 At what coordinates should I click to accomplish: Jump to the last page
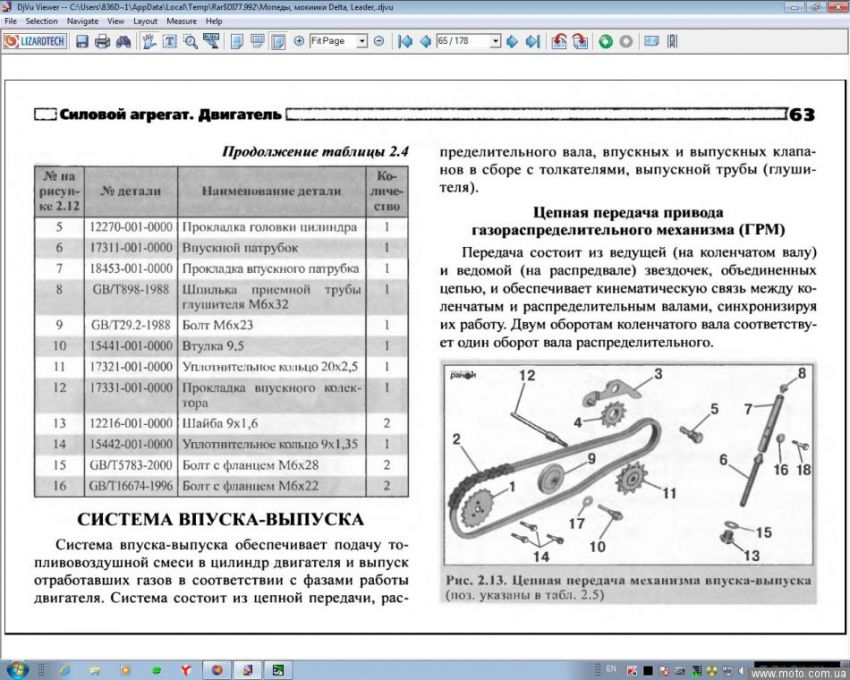[x=532, y=41]
